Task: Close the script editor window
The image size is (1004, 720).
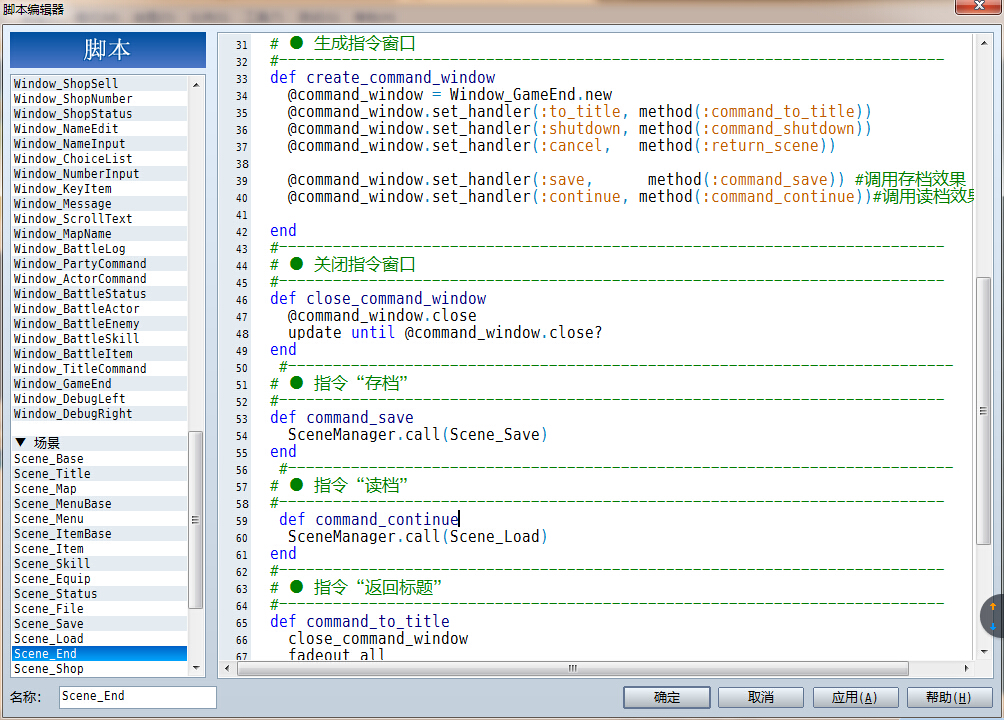Action: point(978,6)
